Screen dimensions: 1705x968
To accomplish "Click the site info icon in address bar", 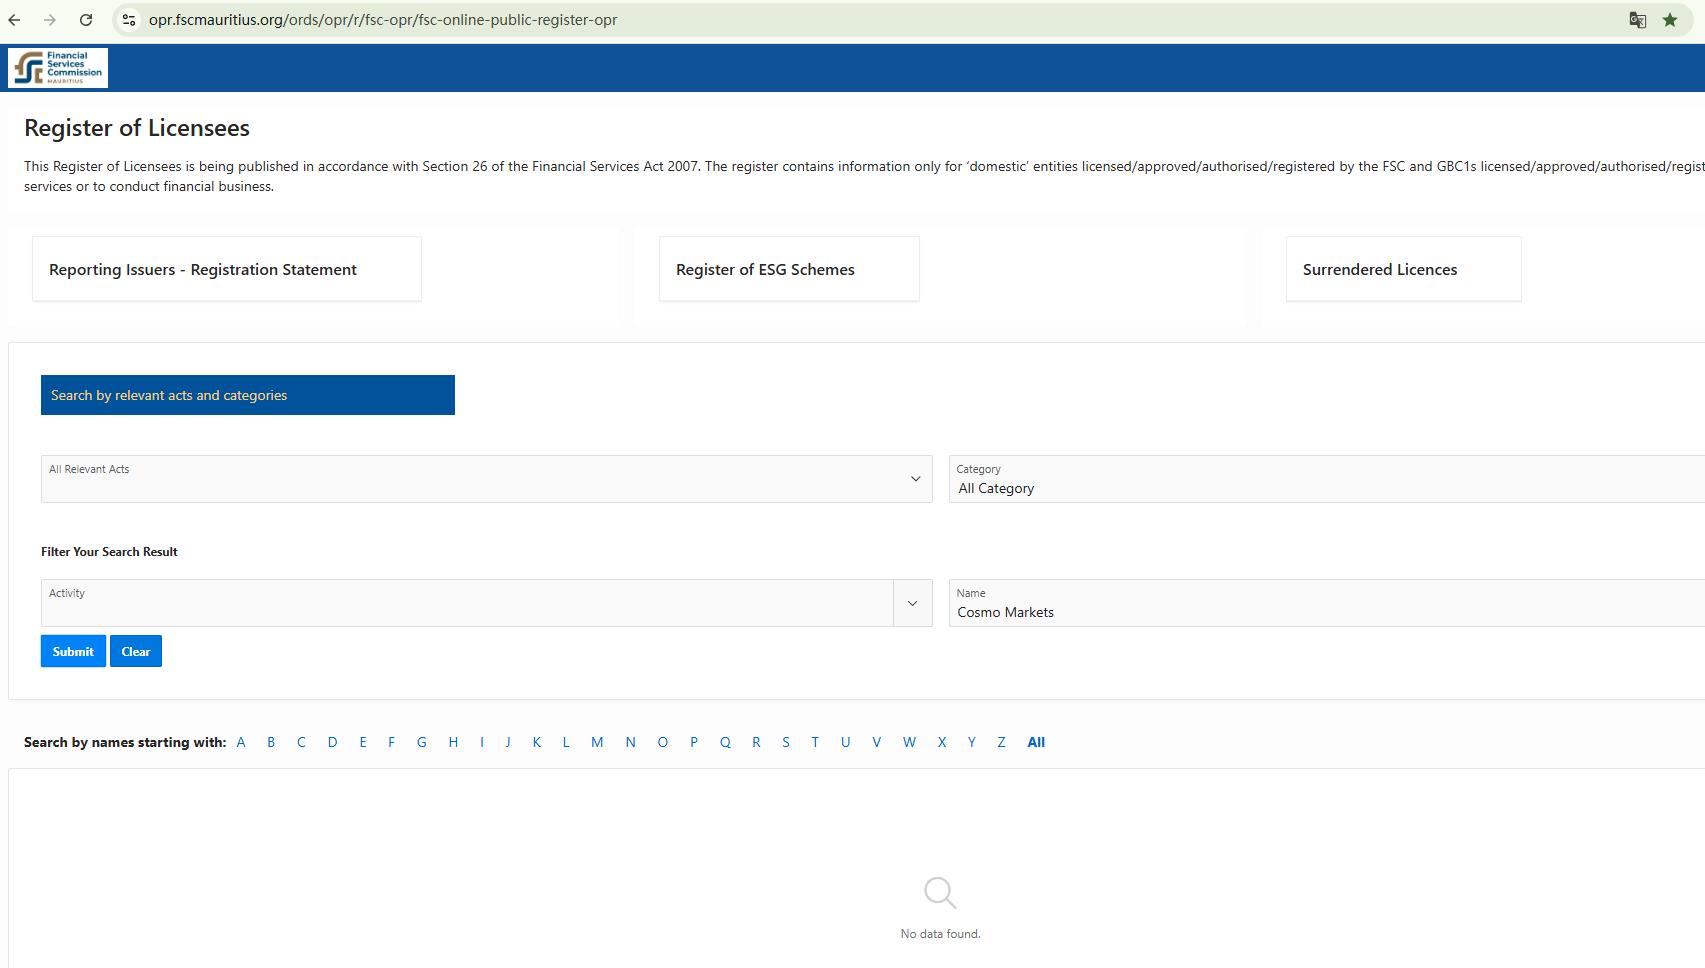I will coord(129,20).
